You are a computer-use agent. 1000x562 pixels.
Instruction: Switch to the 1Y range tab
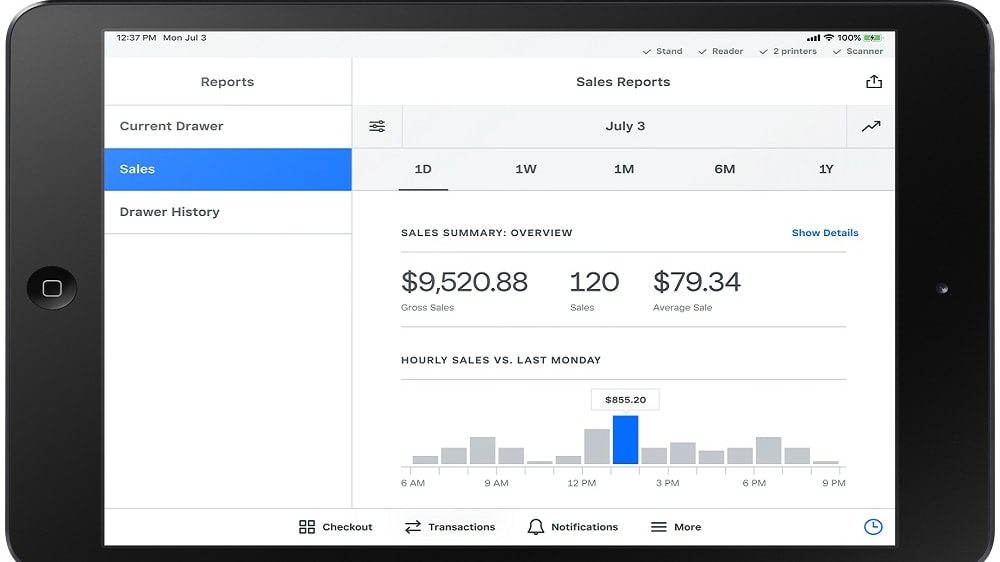pyautogui.click(x=826, y=169)
